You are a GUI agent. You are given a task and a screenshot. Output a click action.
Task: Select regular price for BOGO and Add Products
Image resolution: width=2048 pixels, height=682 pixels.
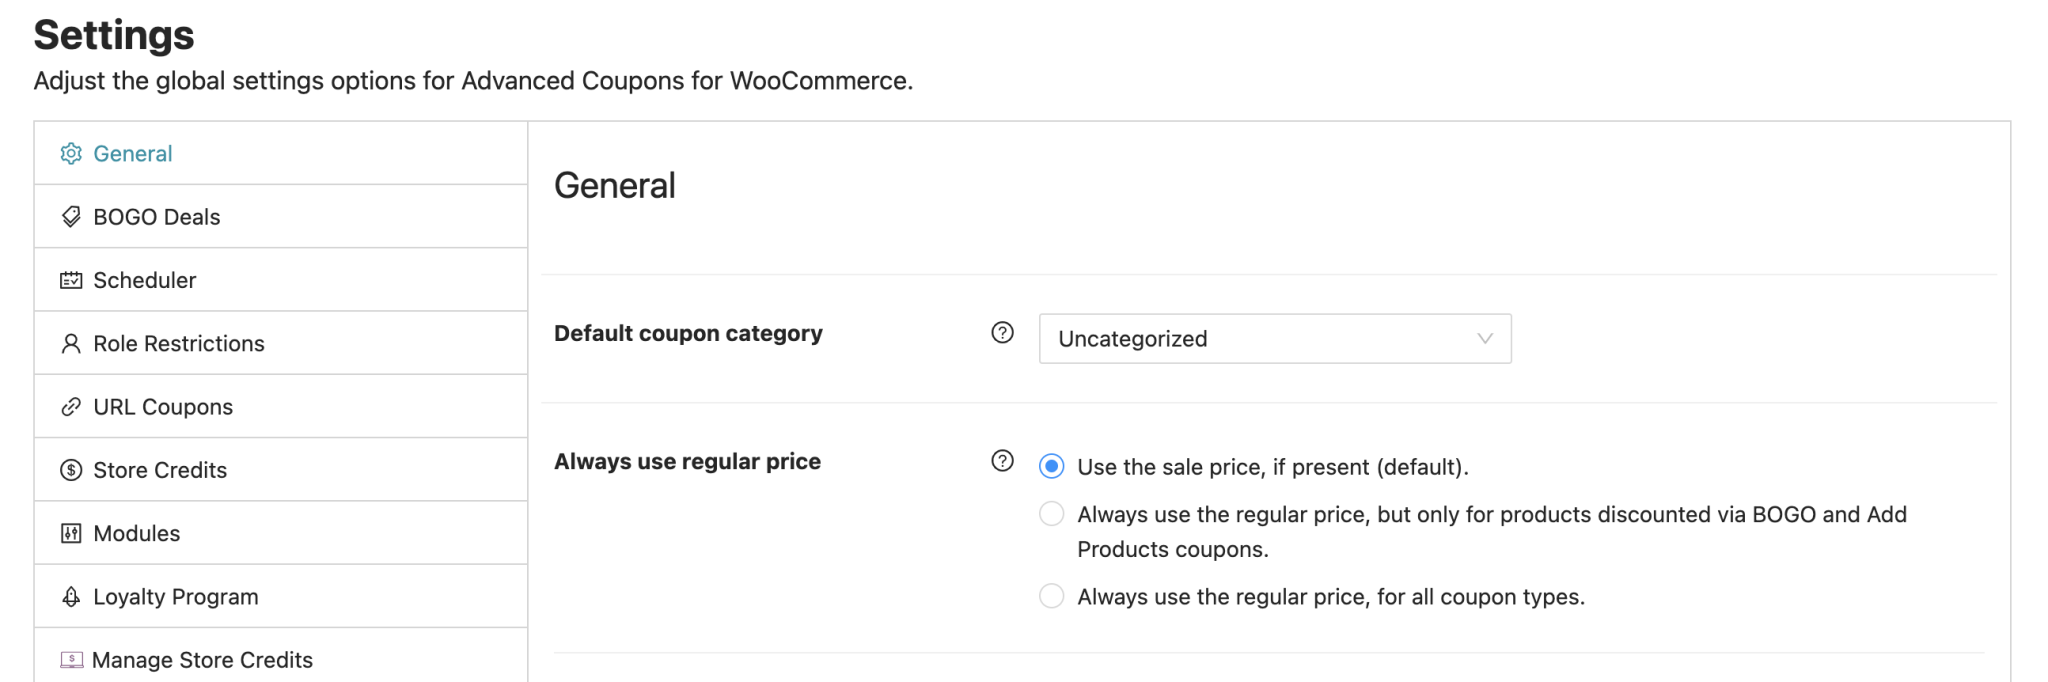[1052, 514]
